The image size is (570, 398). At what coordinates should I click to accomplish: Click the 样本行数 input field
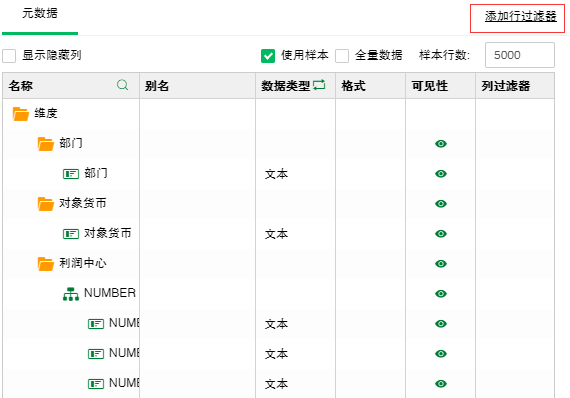pos(520,55)
